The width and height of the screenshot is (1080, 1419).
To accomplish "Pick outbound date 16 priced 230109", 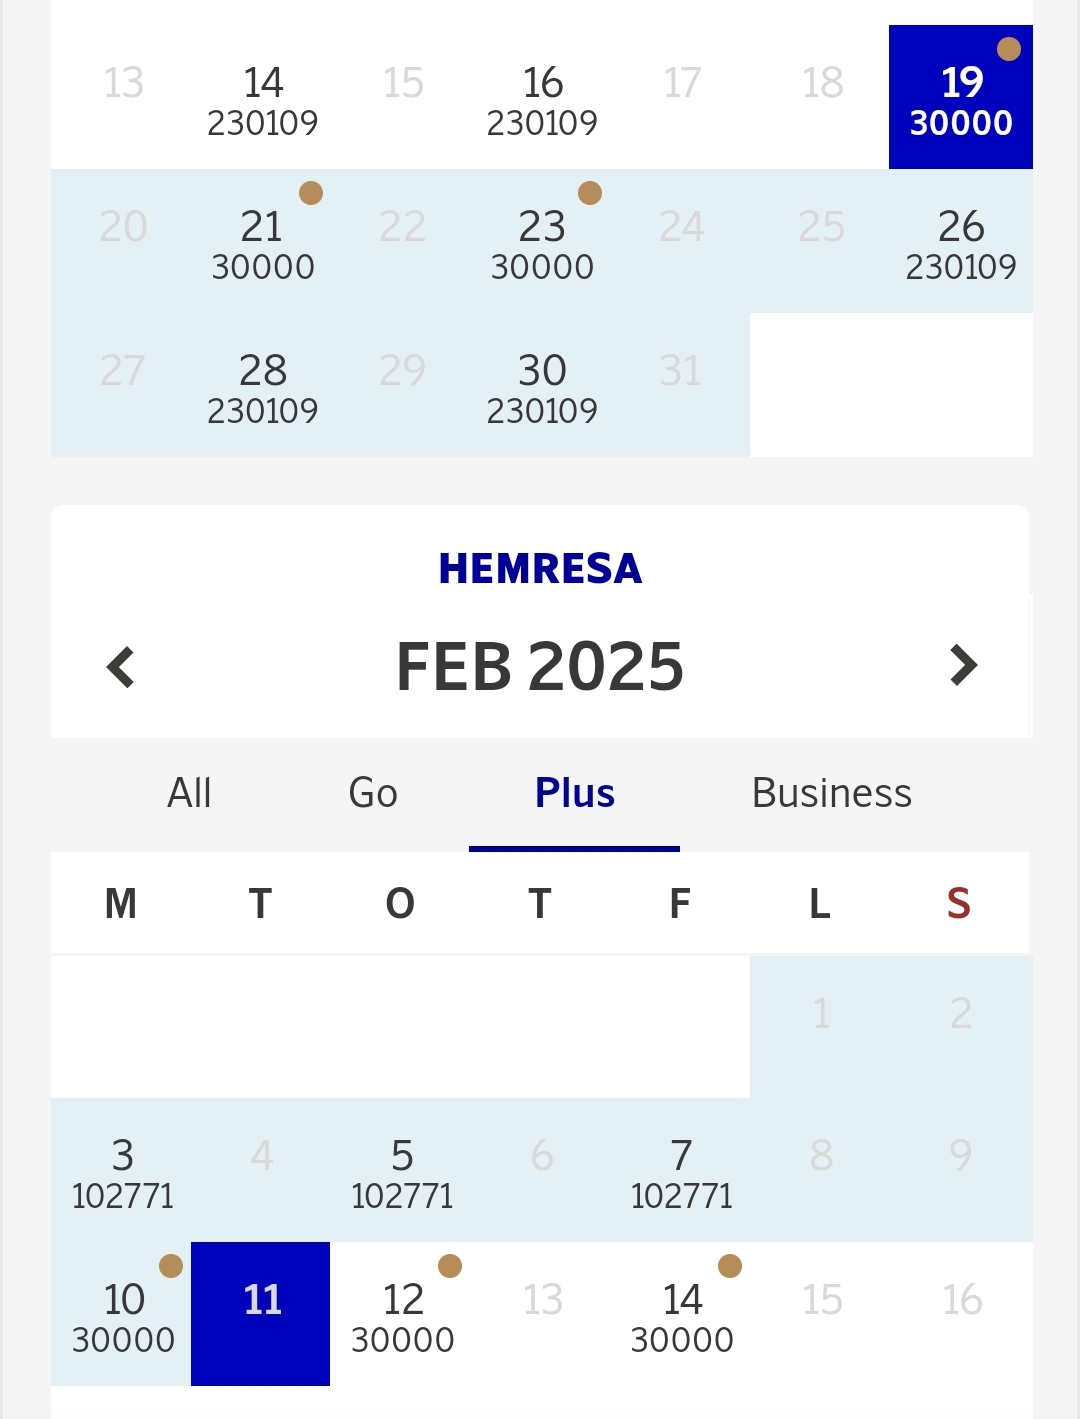I will (x=542, y=98).
